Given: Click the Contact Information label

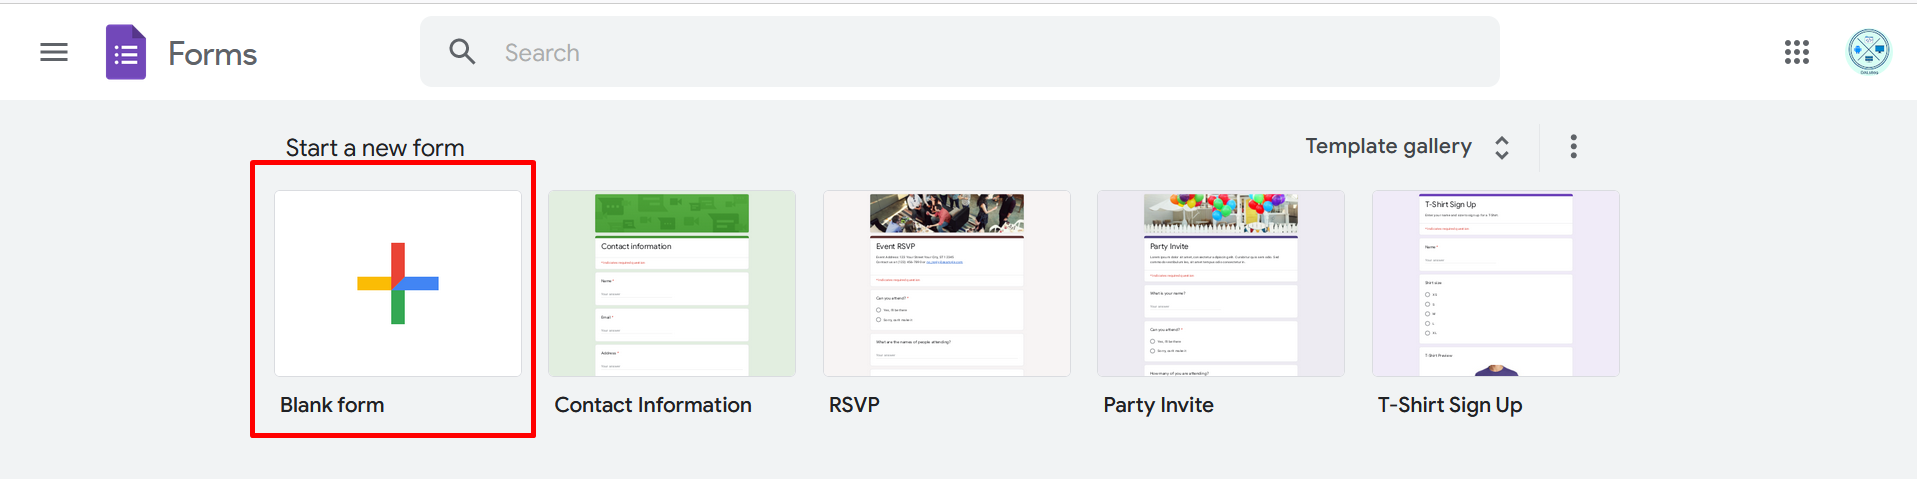Looking at the screenshot, I should (x=653, y=405).
